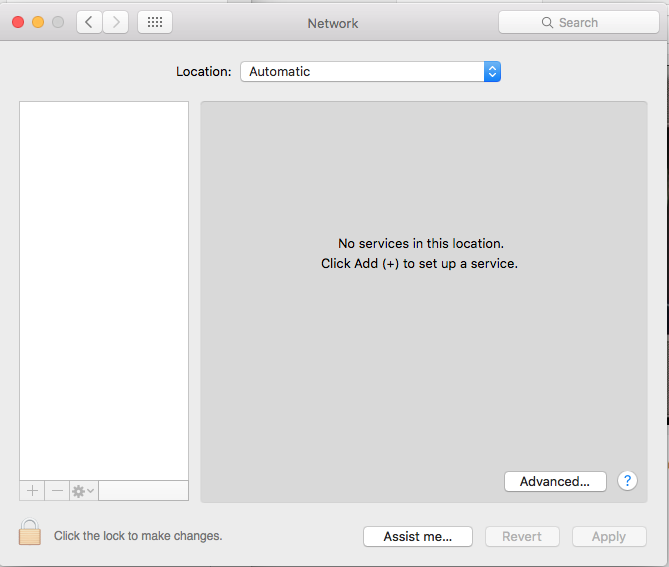Image resolution: width=669 pixels, height=567 pixels.
Task: Click the back navigation arrow
Action: (89, 22)
